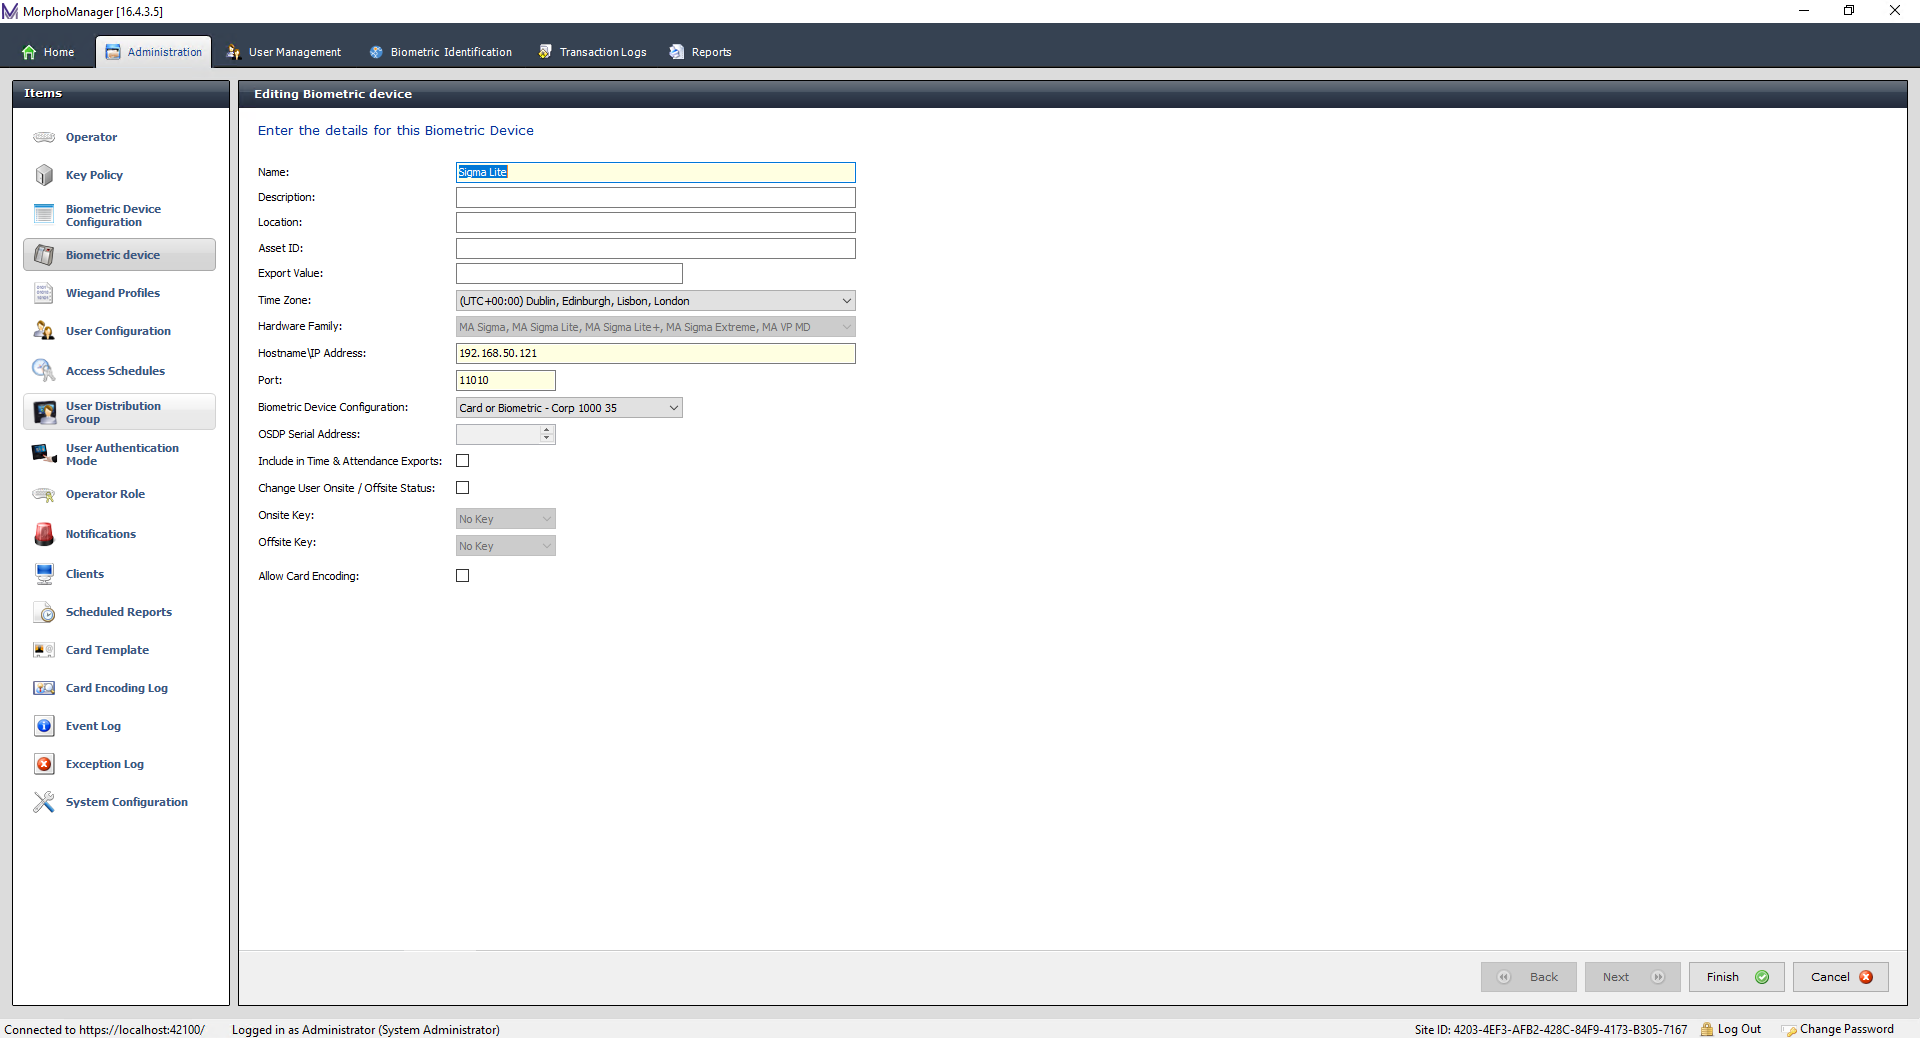
Task: Click the Back button
Action: coord(1529,977)
